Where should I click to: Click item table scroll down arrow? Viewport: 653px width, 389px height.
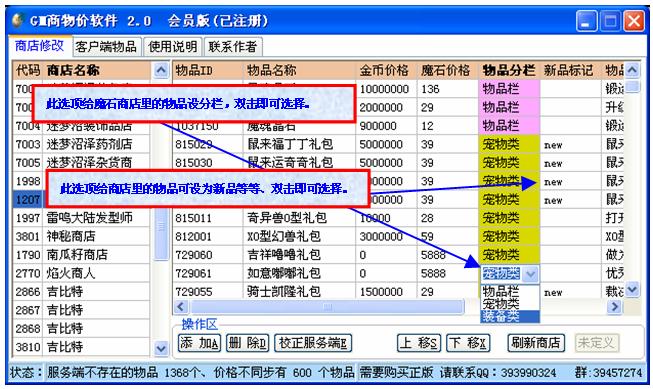[x=632, y=289]
